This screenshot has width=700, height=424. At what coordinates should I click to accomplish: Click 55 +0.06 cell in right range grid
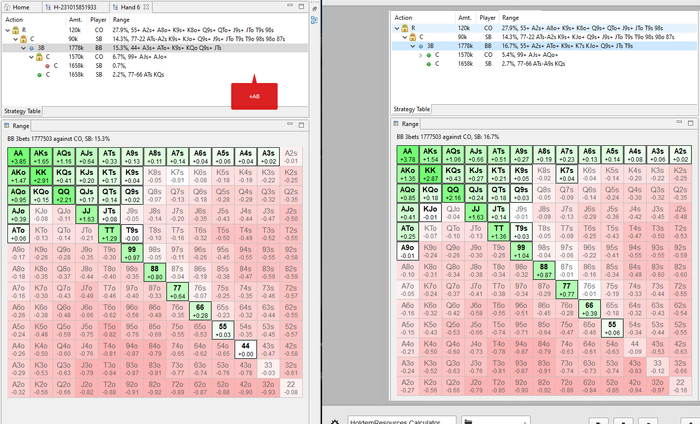[612, 328]
